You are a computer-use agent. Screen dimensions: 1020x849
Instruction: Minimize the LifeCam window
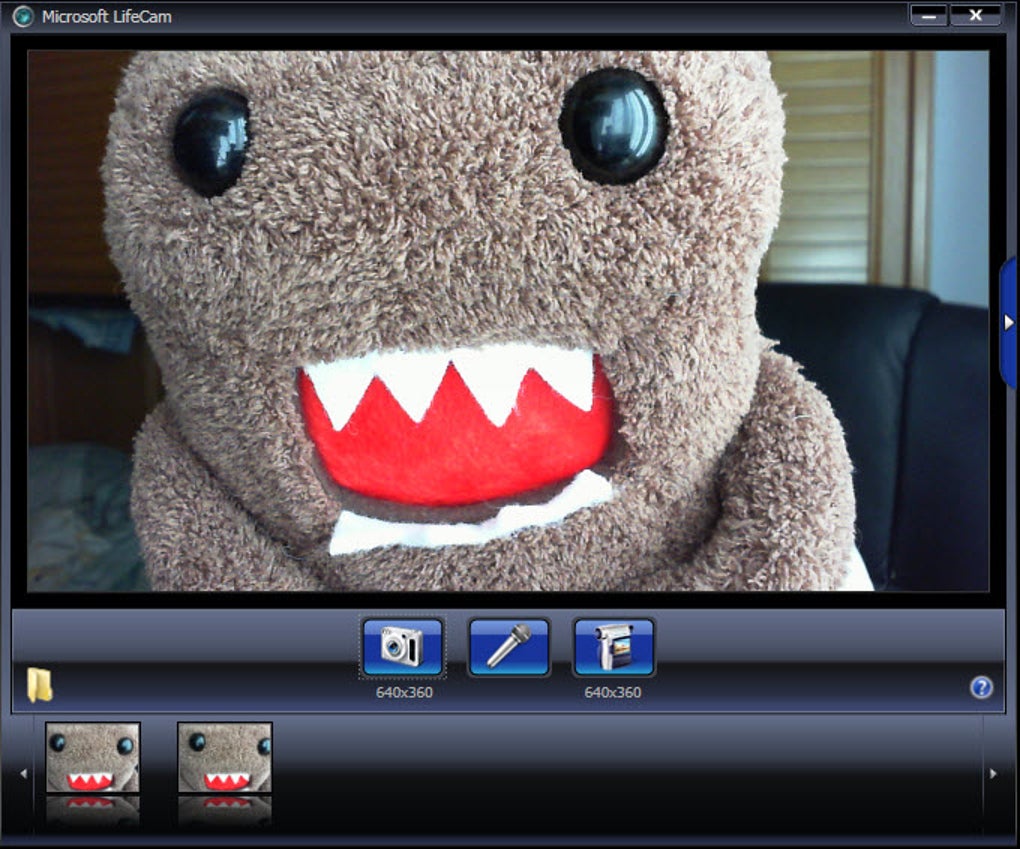929,16
